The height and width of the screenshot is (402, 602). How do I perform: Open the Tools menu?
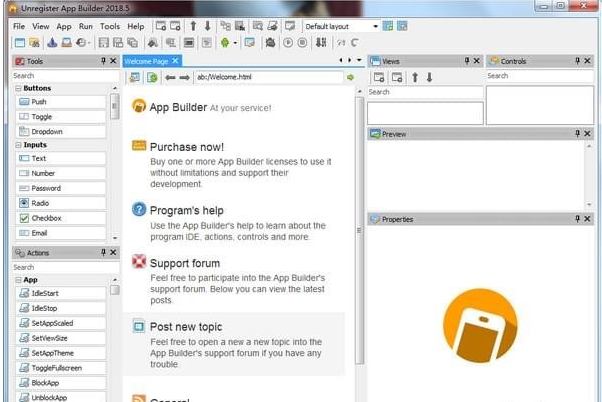coord(110,26)
